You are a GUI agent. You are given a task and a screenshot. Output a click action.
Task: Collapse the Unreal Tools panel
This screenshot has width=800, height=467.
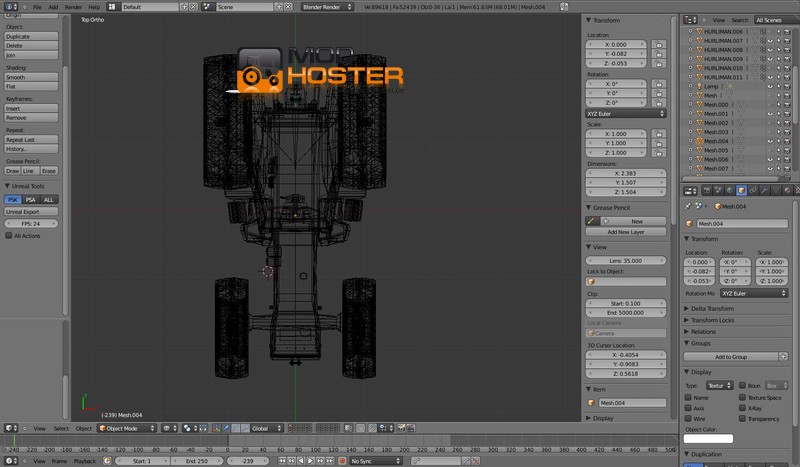[8, 186]
